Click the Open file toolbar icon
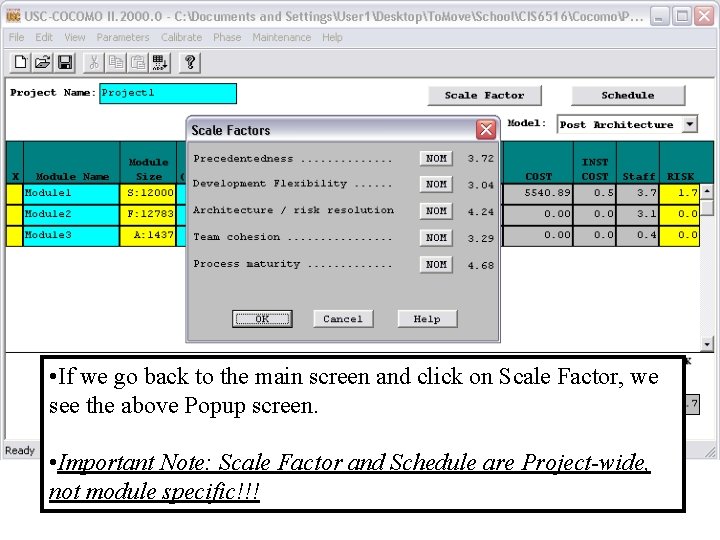 43,62
